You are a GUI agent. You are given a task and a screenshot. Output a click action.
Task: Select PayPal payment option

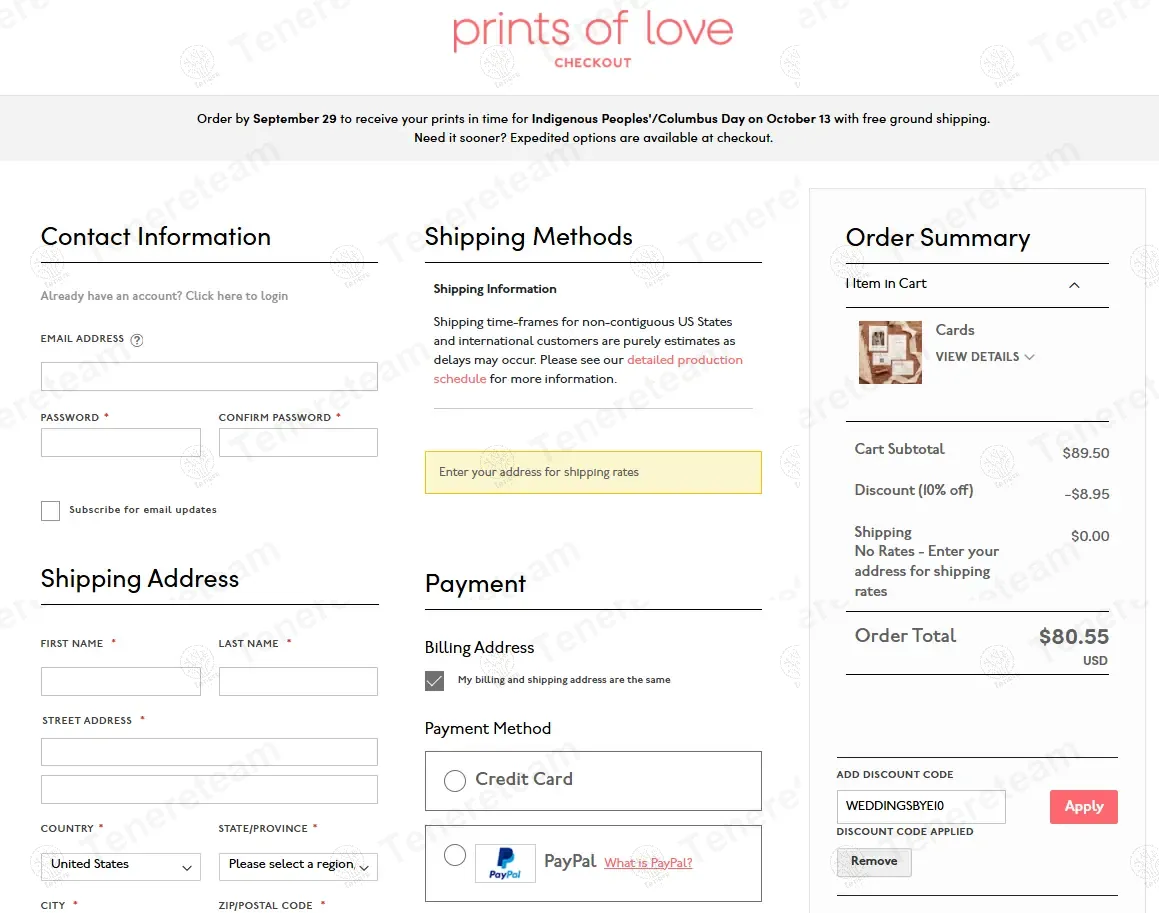pos(455,855)
